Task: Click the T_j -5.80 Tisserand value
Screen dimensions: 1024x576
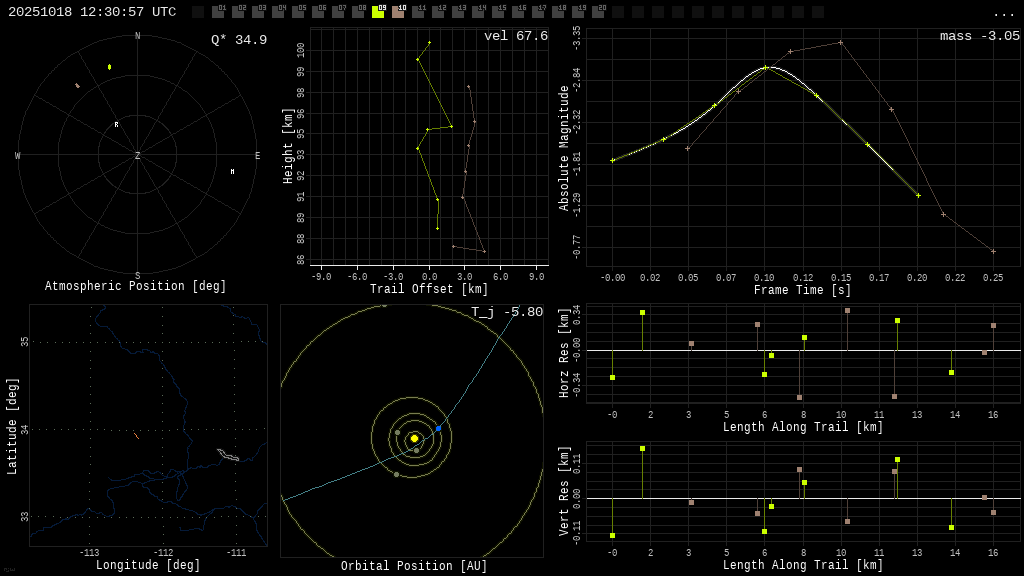Action: 507,312
